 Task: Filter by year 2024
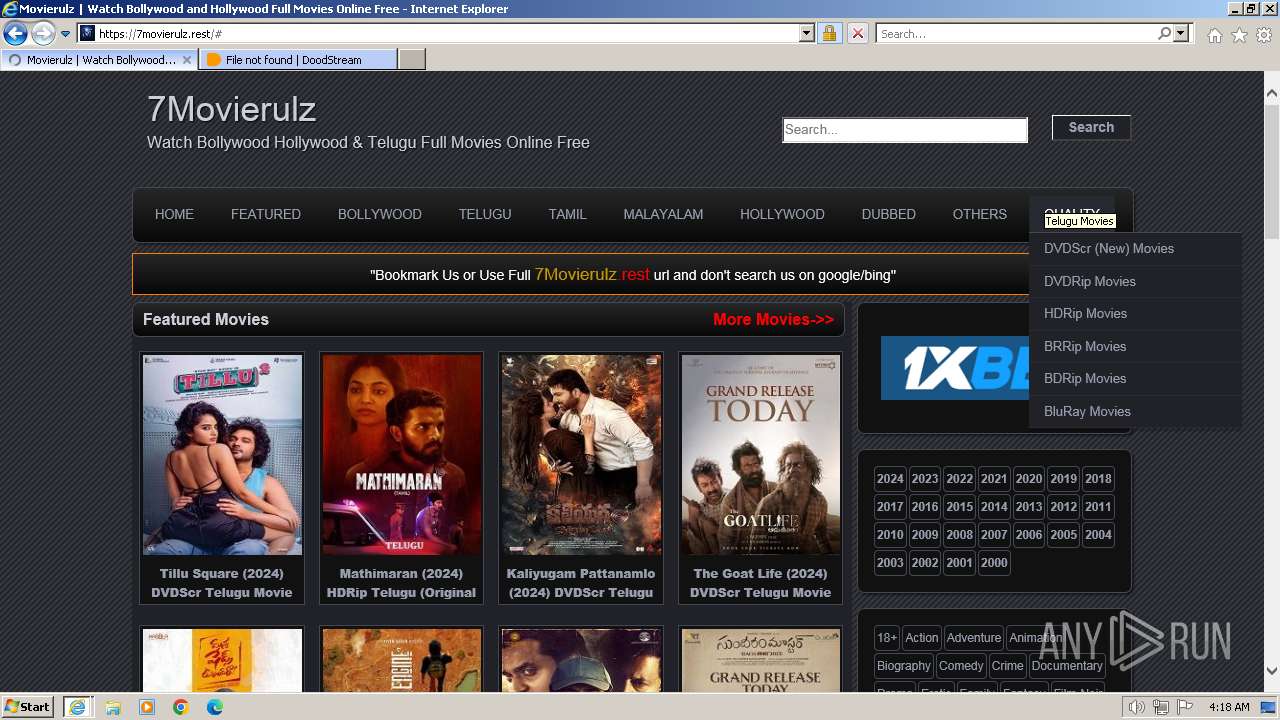890,479
